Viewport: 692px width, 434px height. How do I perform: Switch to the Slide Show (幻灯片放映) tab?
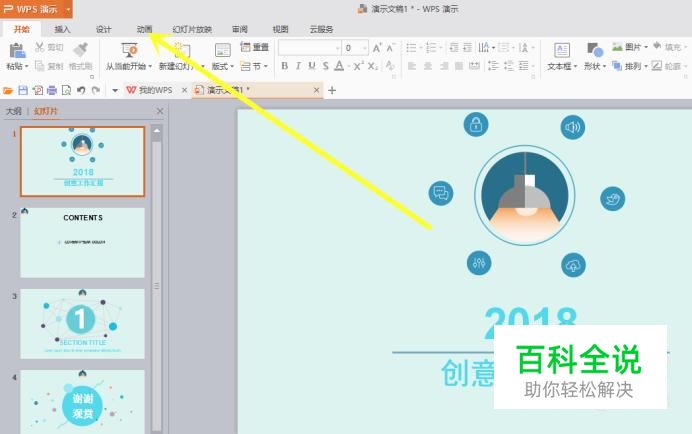[x=192, y=29]
